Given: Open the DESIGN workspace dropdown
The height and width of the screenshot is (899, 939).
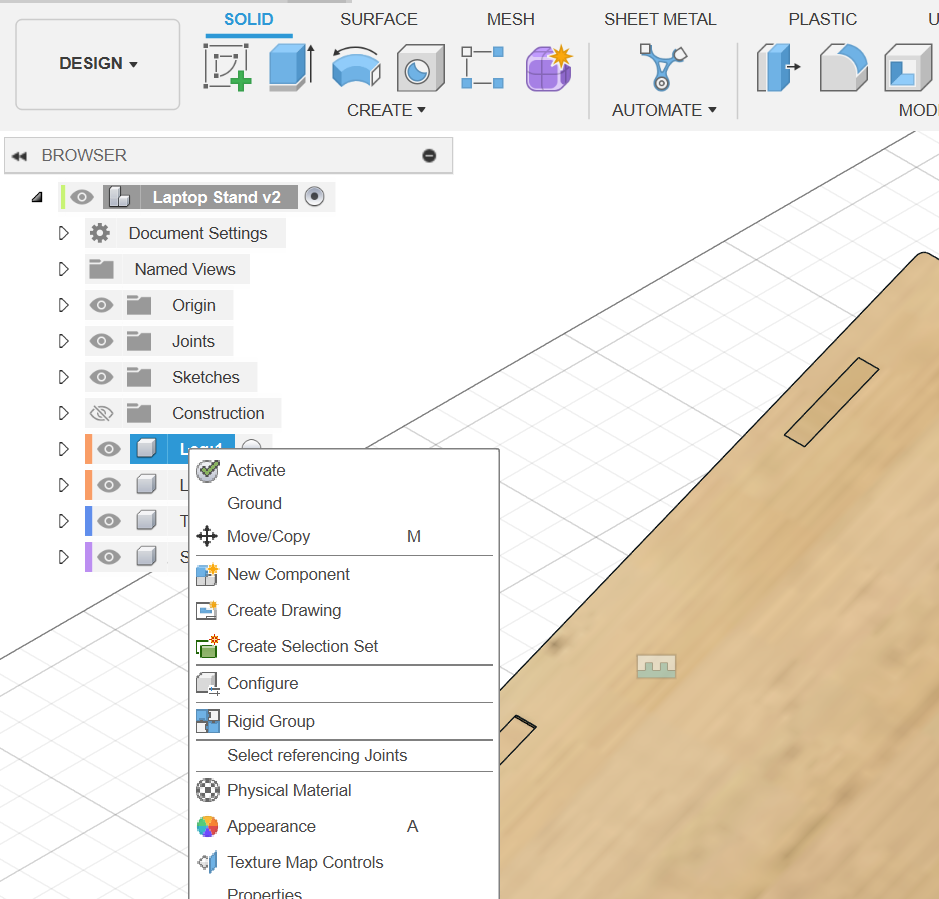Looking at the screenshot, I should coord(98,63).
